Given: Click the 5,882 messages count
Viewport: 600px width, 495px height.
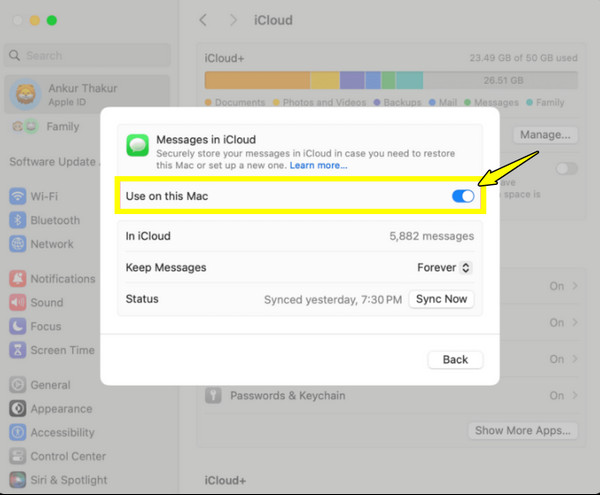Looking at the screenshot, I should tap(432, 236).
